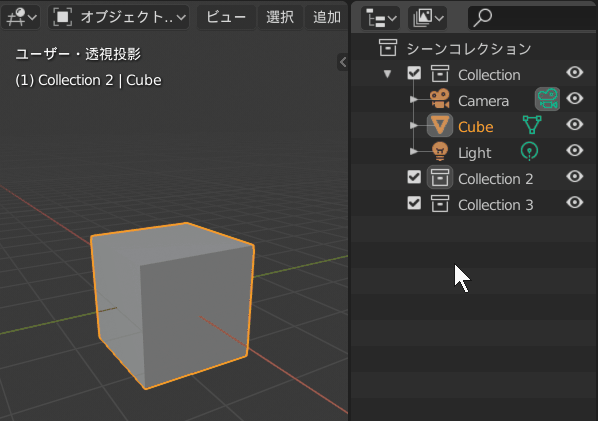Click the orange Cube object icon
Image resolution: width=598 pixels, height=421 pixels.
pos(440,125)
